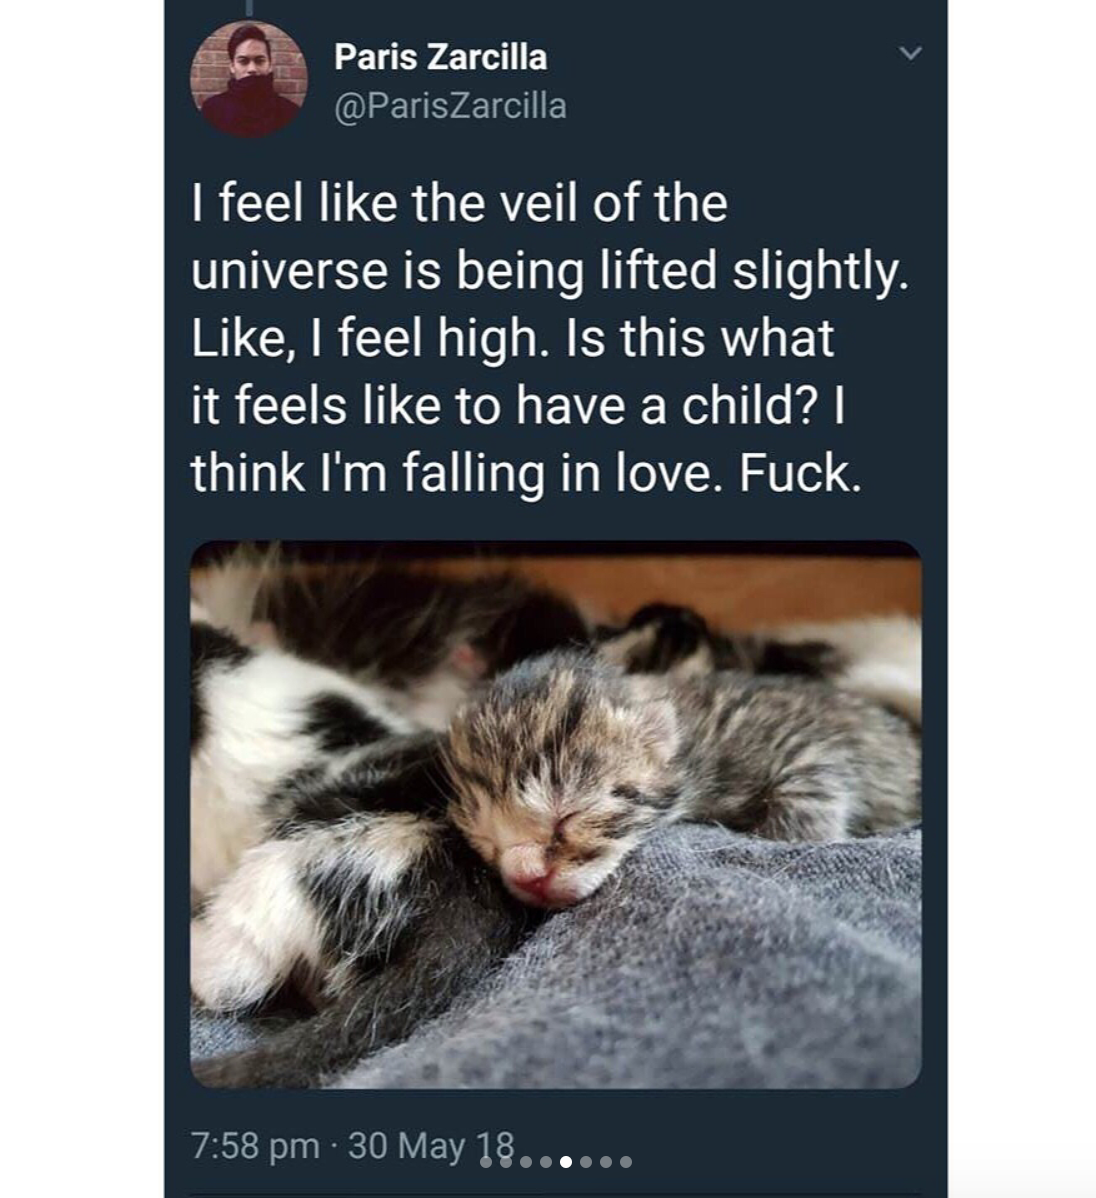
Task: Click the black margin right of the tweet
Action: pyautogui.click(x=1020, y=600)
